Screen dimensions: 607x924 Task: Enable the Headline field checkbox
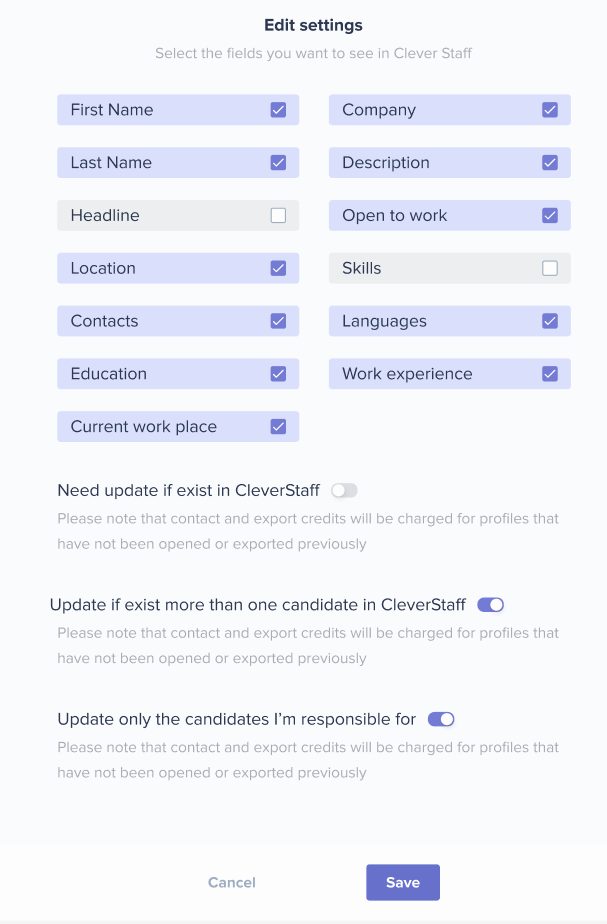(278, 215)
